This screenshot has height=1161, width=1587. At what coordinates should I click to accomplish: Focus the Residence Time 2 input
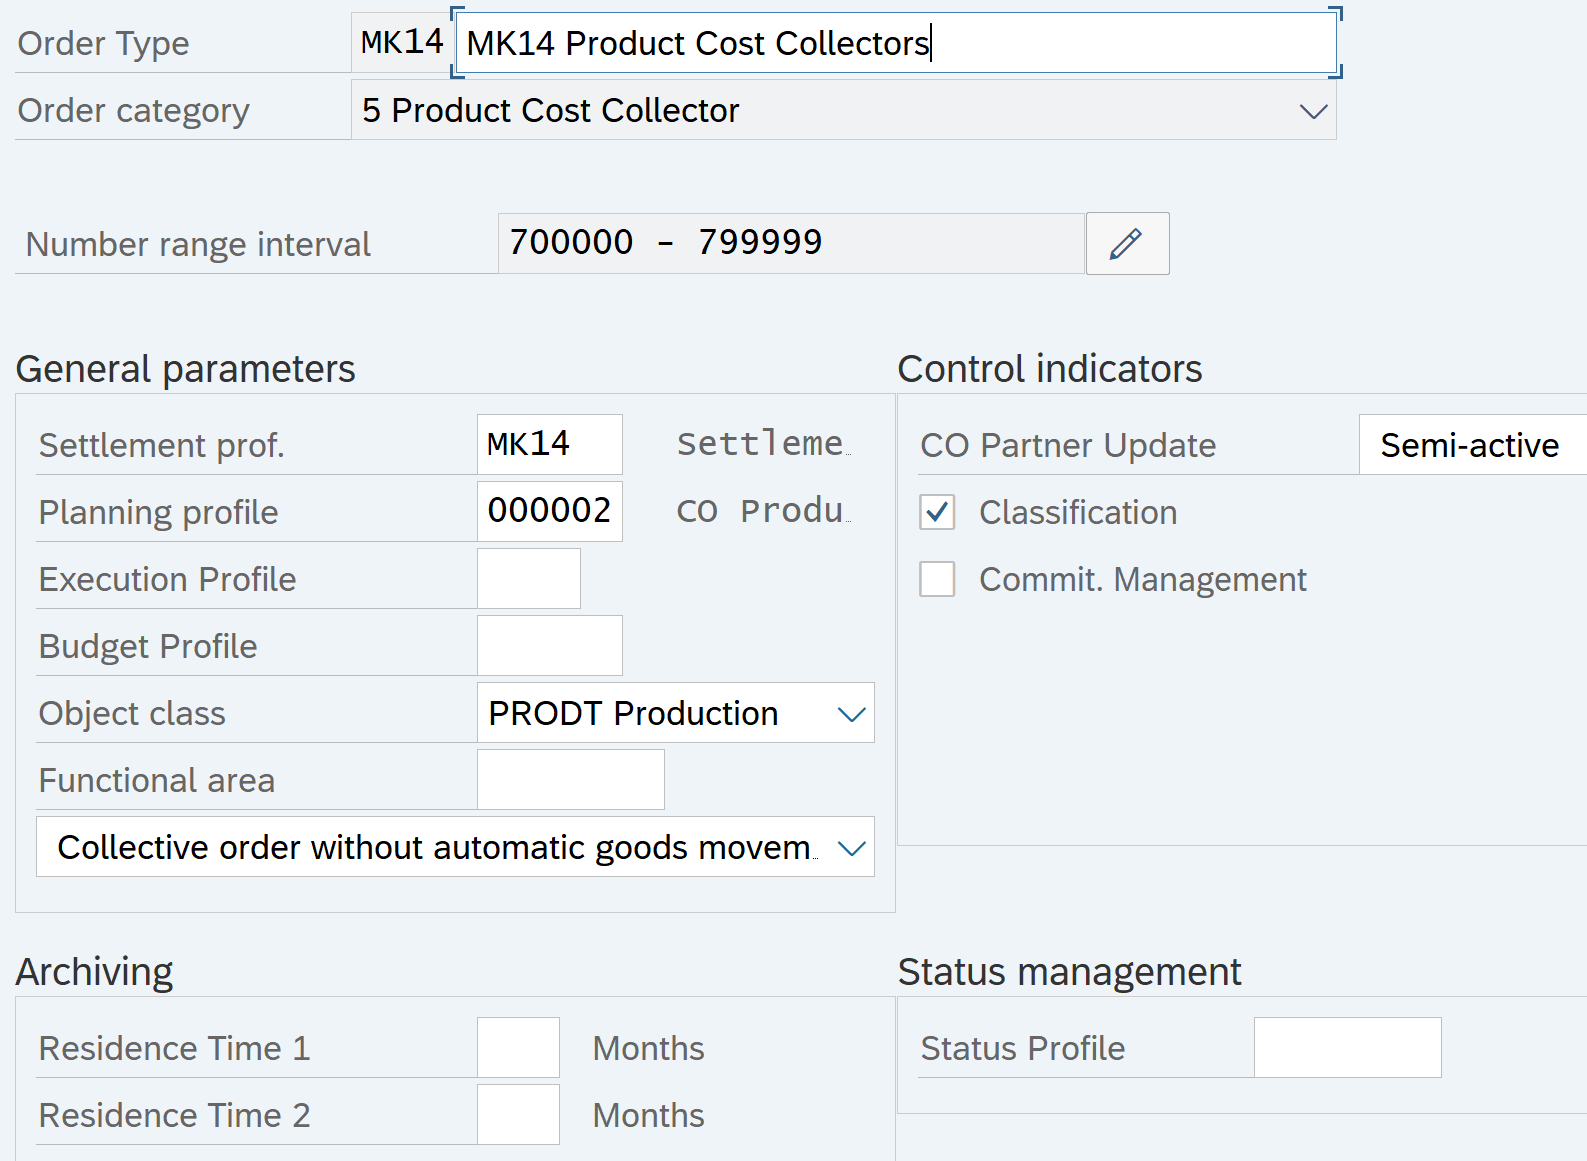(x=517, y=1115)
